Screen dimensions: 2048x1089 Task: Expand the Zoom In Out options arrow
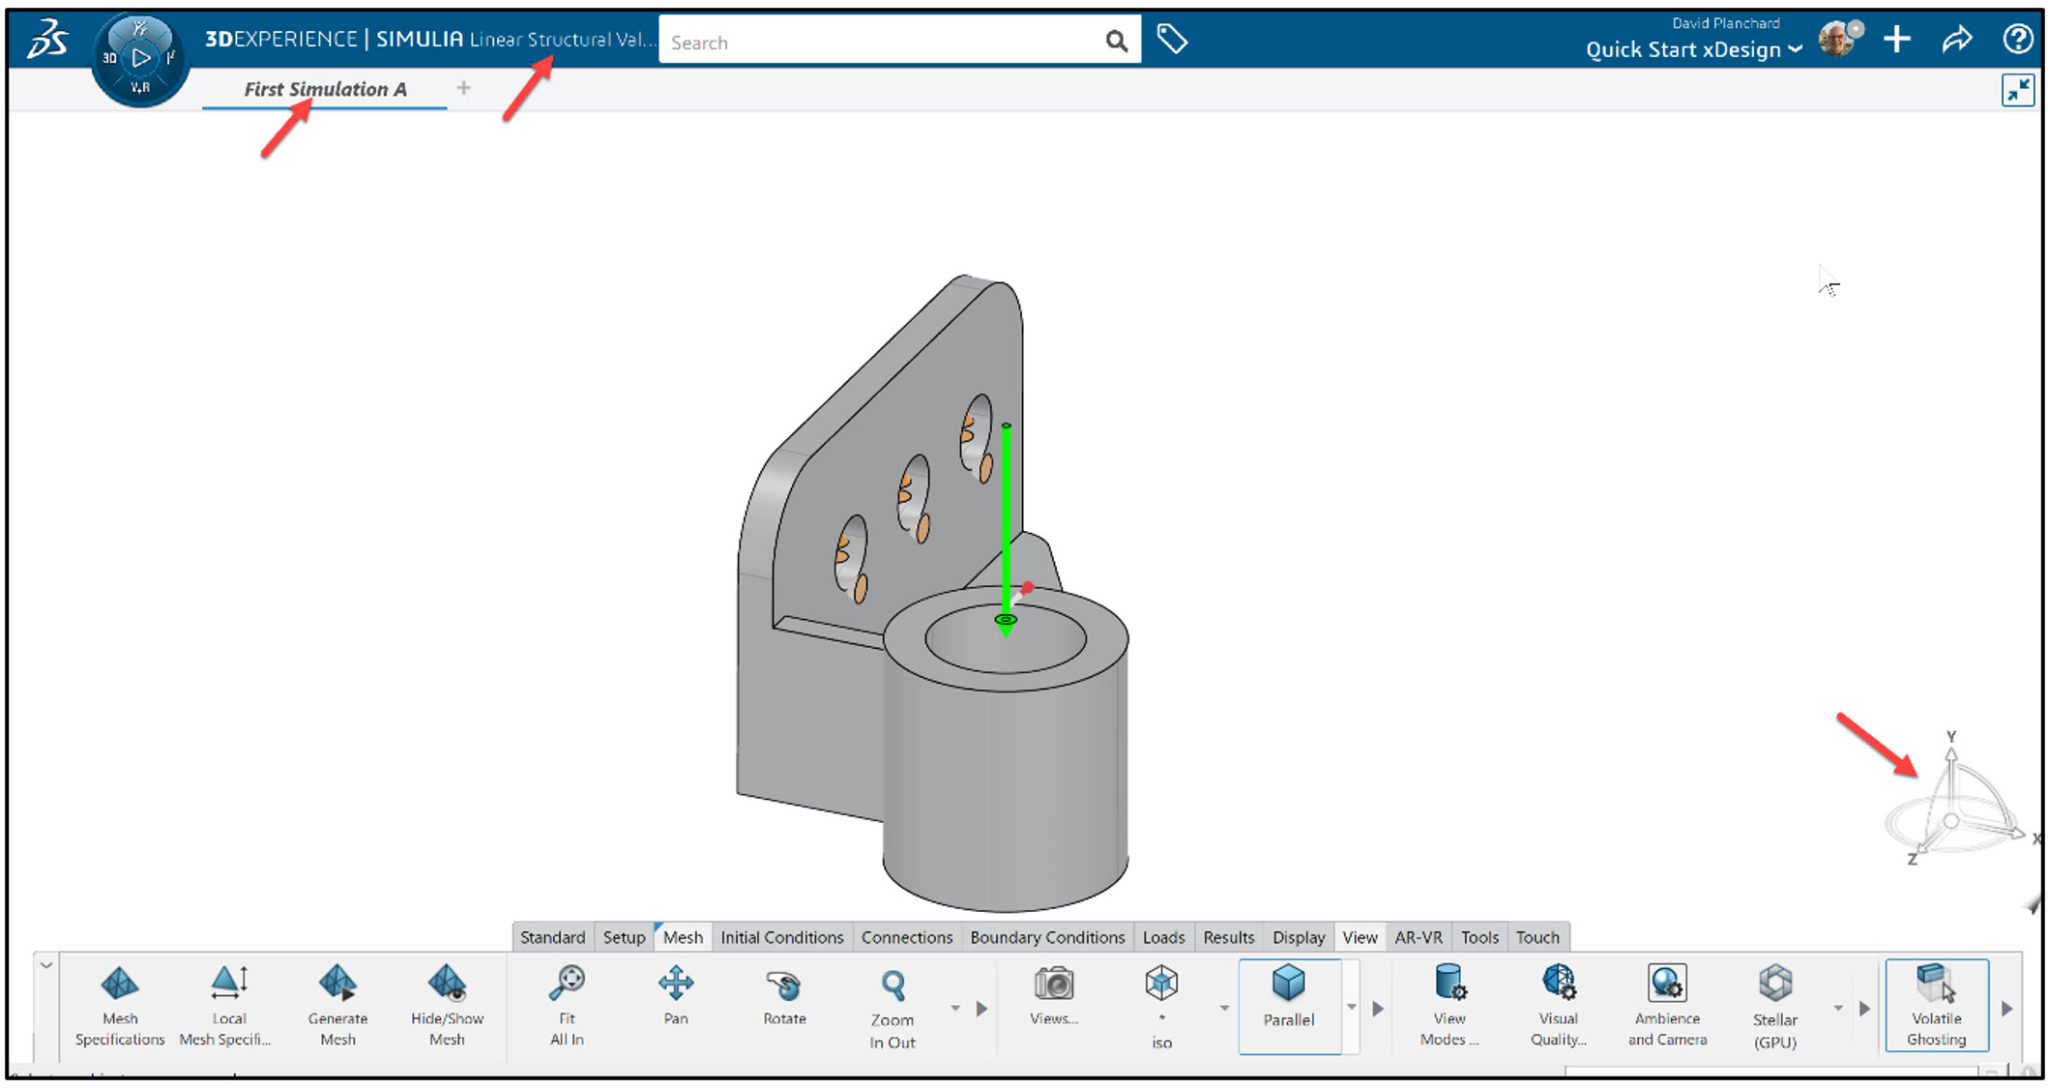(956, 1009)
